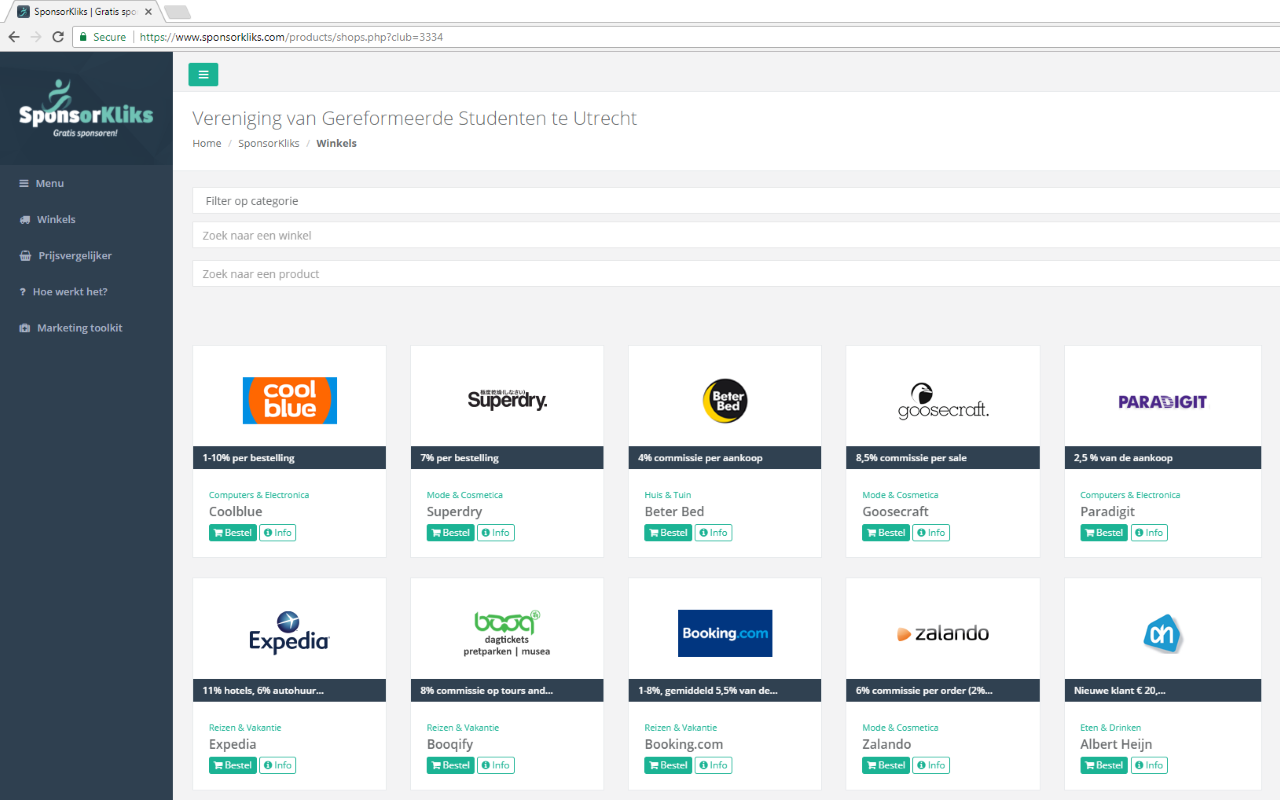Screen dimensions: 1280x800
Task: Click the Coolblue shop name
Action: click(236, 511)
